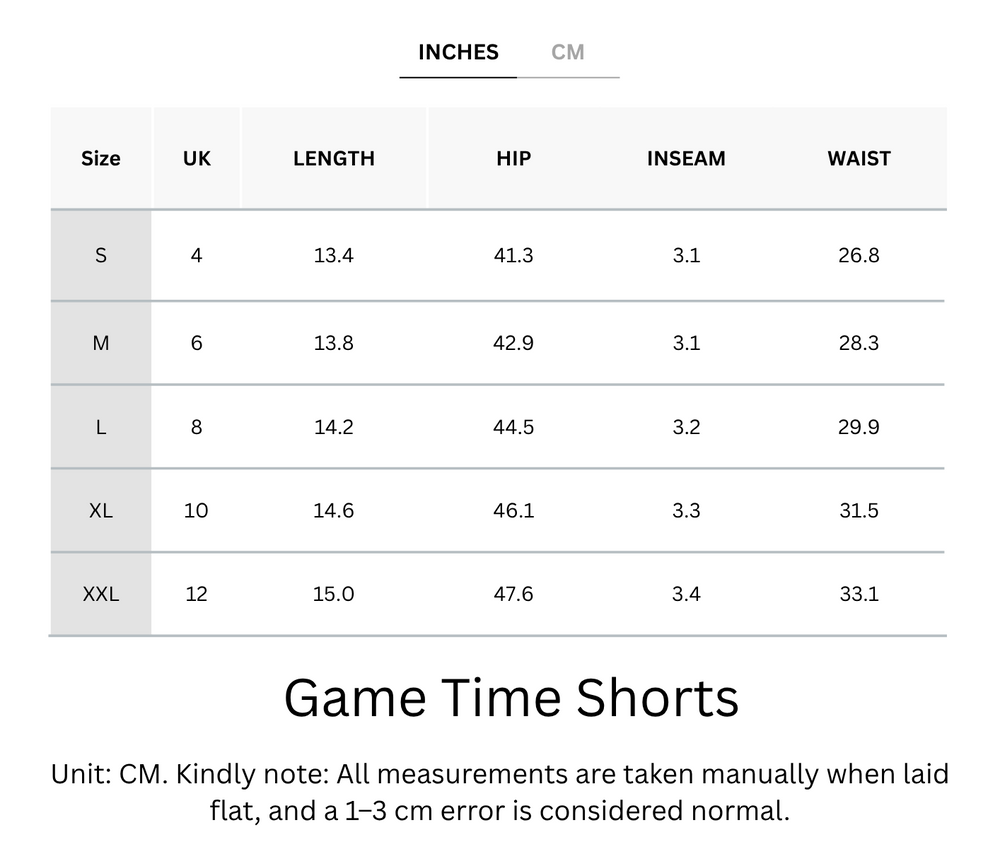This screenshot has height=854, width=1000.
Task: Select the LENGTH column header
Action: click(x=334, y=158)
